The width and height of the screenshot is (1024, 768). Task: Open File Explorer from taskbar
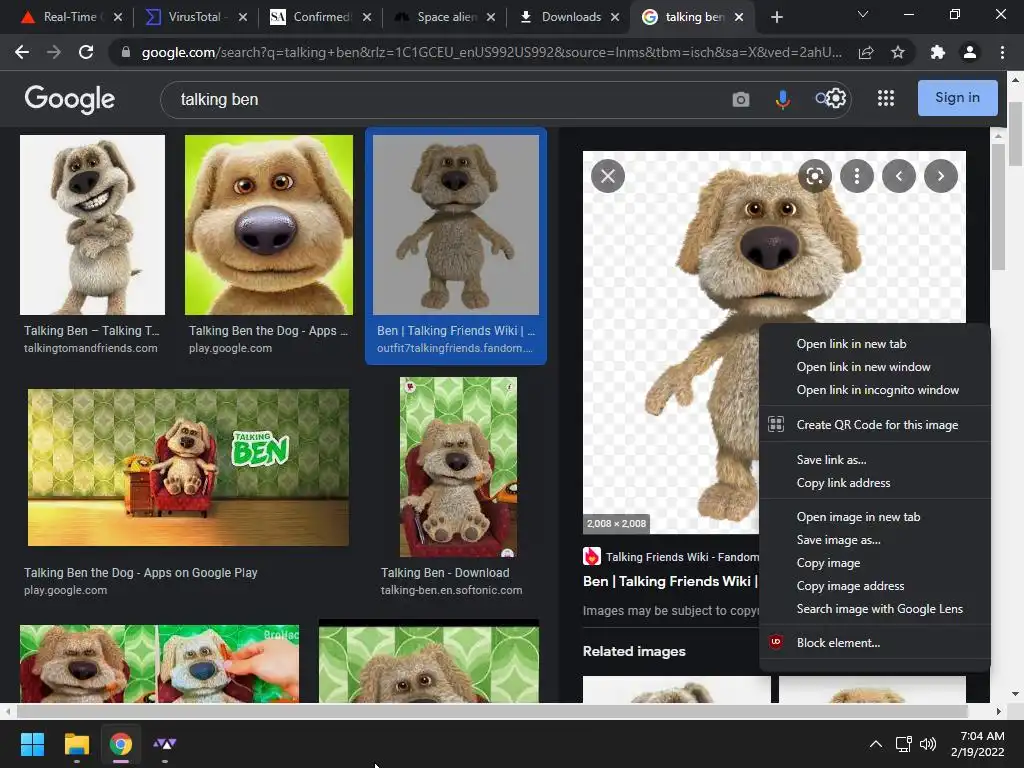coord(76,744)
